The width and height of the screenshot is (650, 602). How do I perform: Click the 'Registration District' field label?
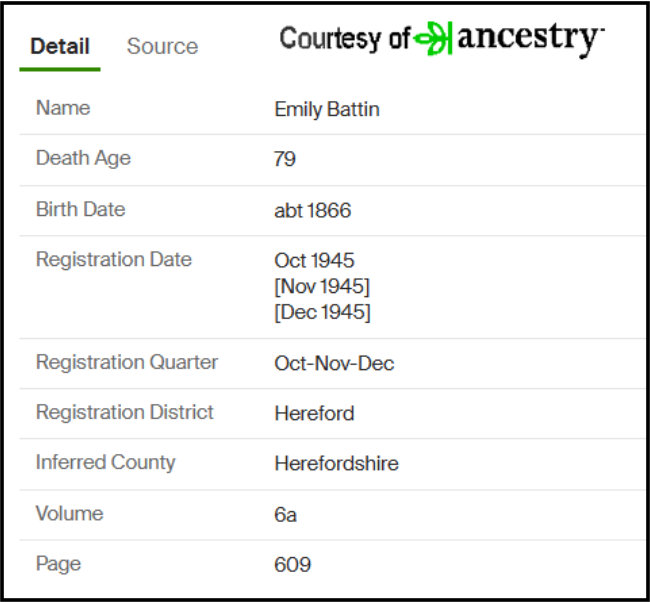click(125, 412)
